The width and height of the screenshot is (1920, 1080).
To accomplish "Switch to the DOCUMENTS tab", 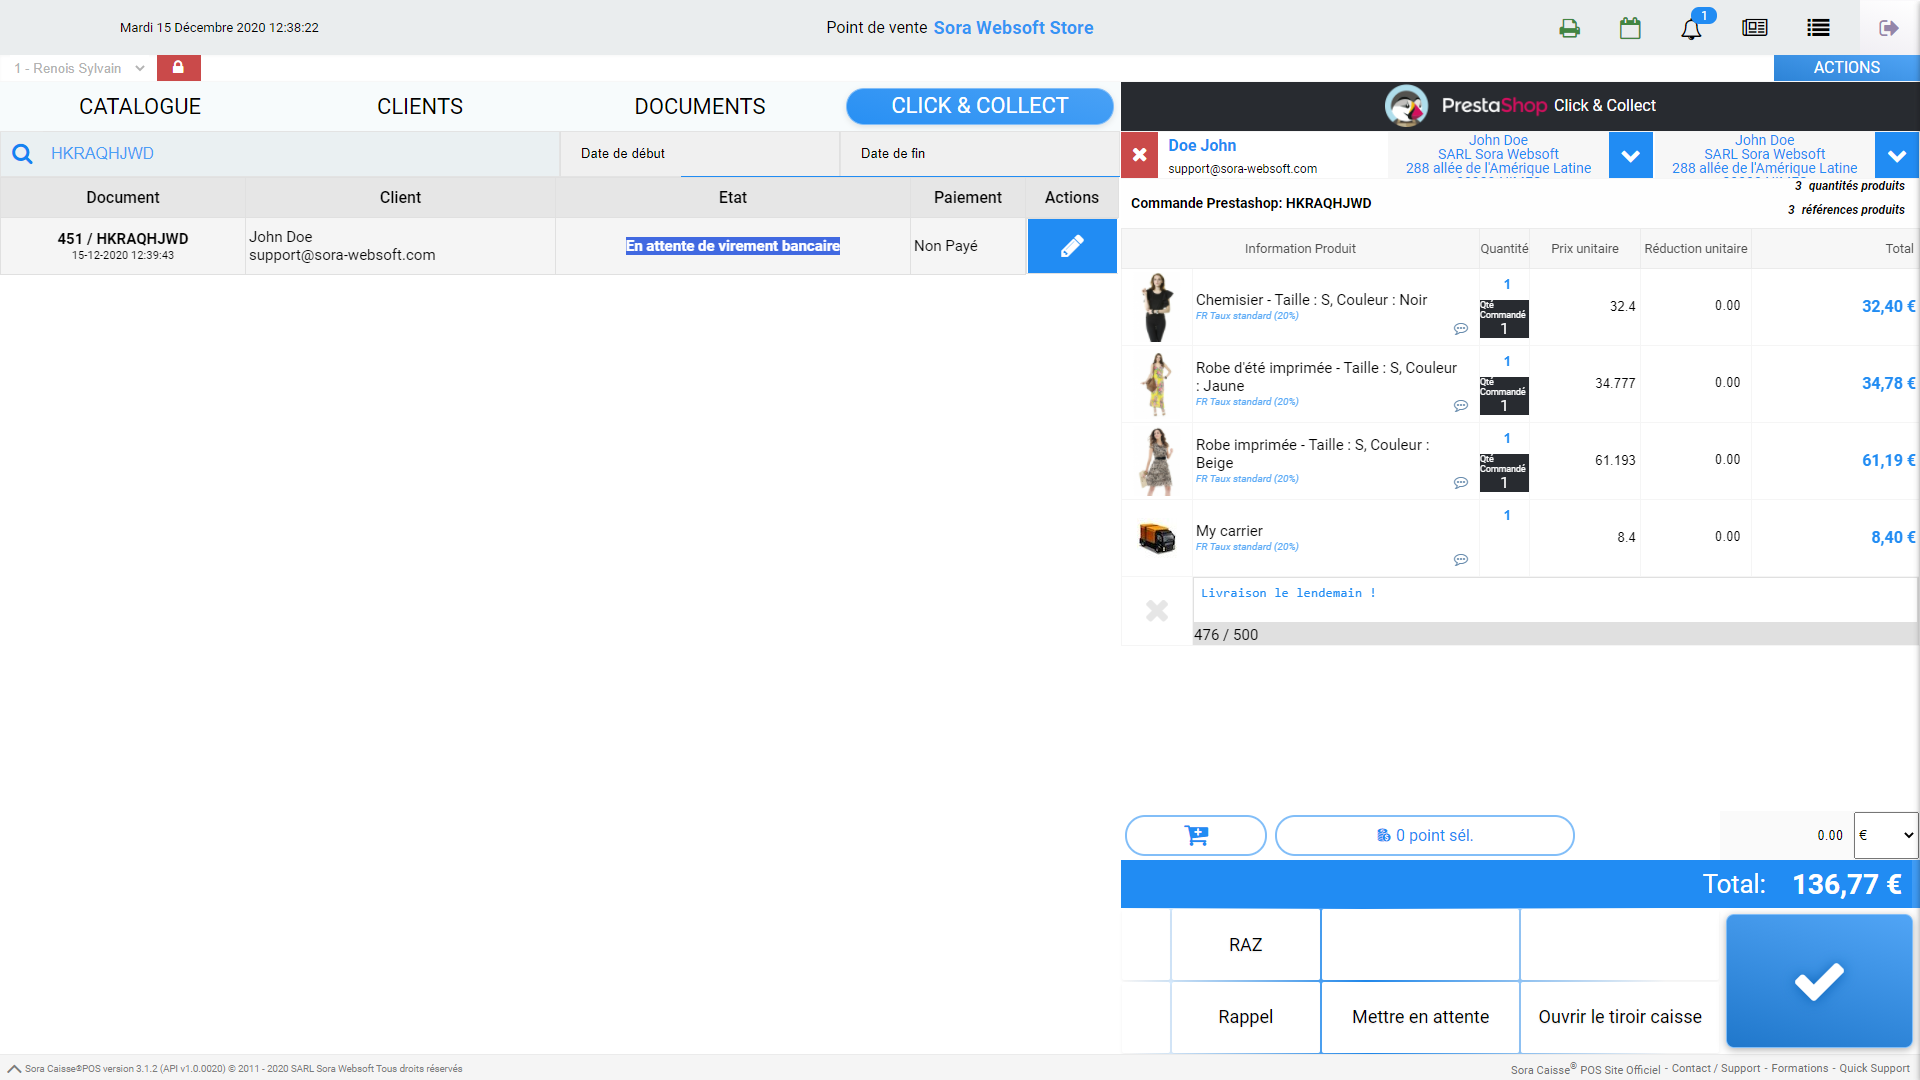I will coord(700,106).
